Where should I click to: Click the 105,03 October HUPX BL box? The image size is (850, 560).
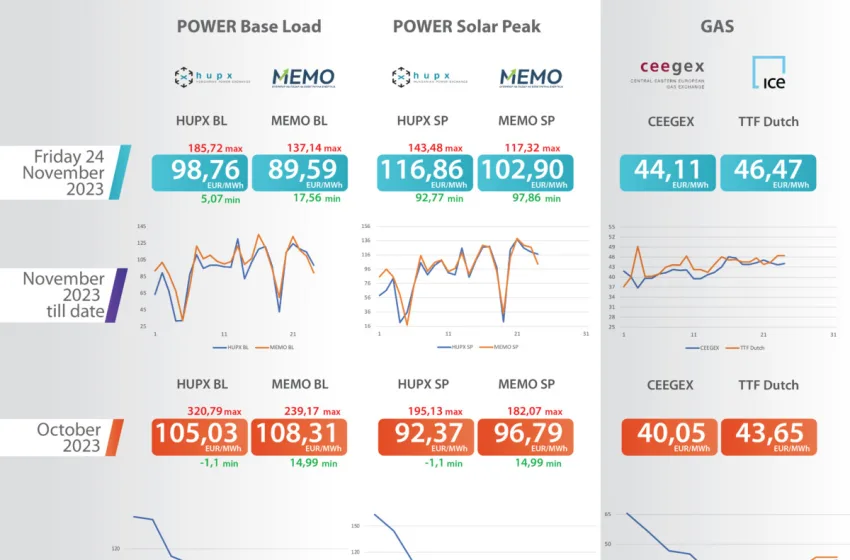(199, 437)
